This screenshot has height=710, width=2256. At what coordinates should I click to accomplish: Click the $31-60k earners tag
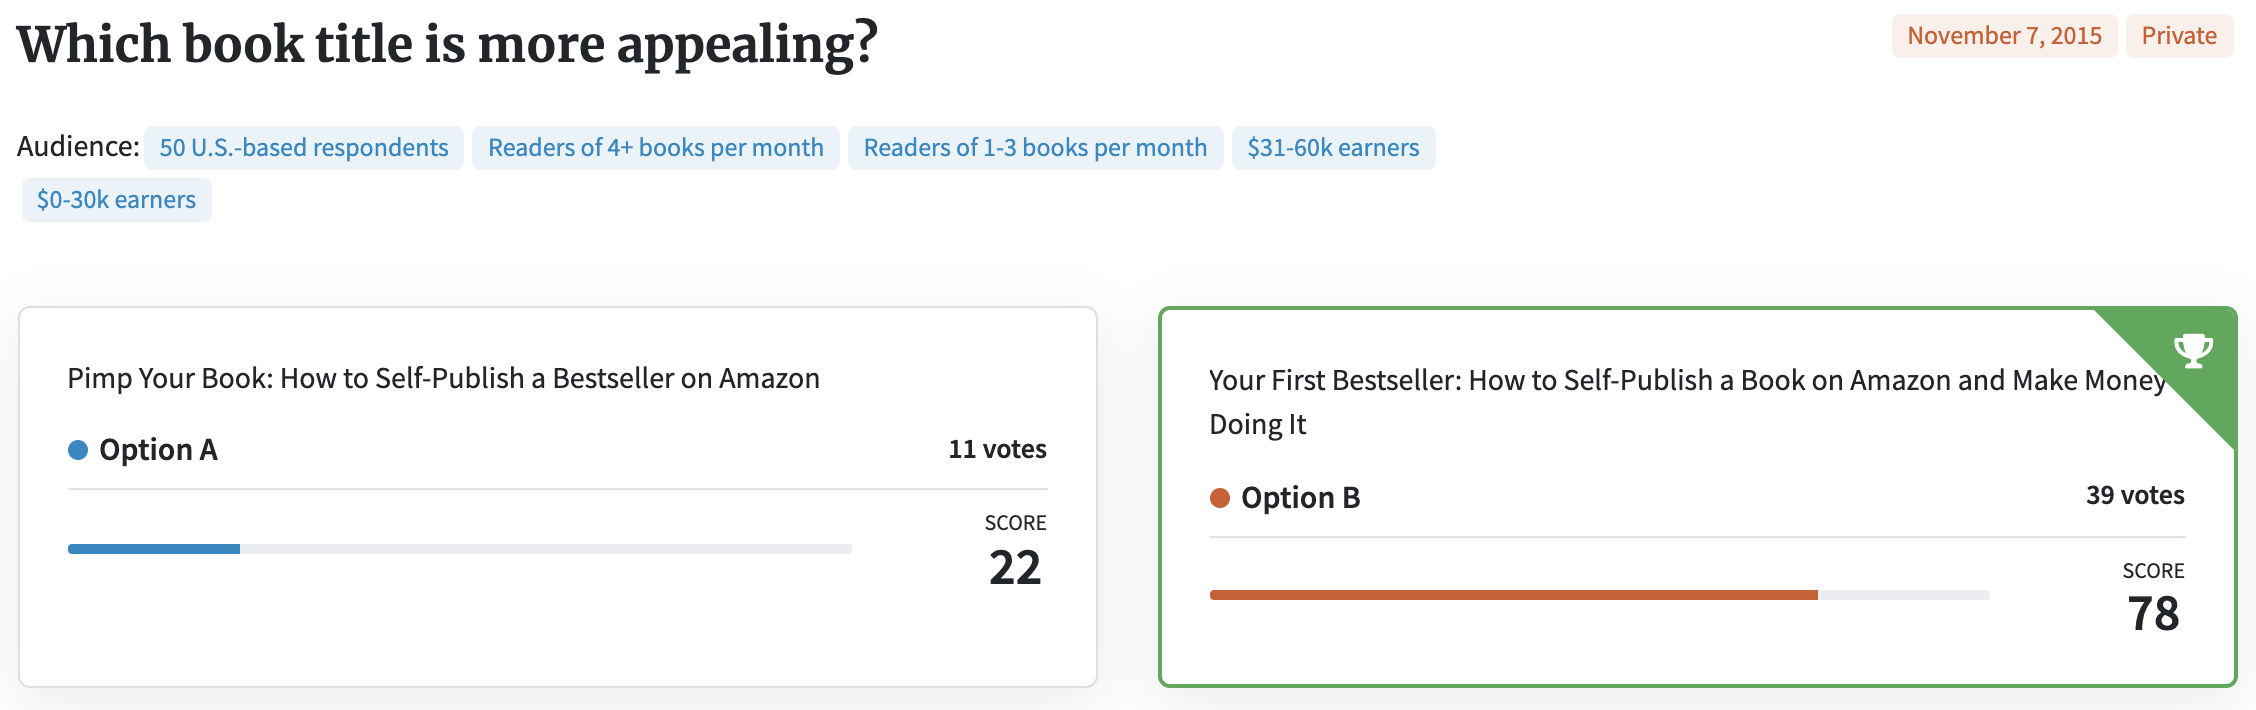tap(1333, 148)
